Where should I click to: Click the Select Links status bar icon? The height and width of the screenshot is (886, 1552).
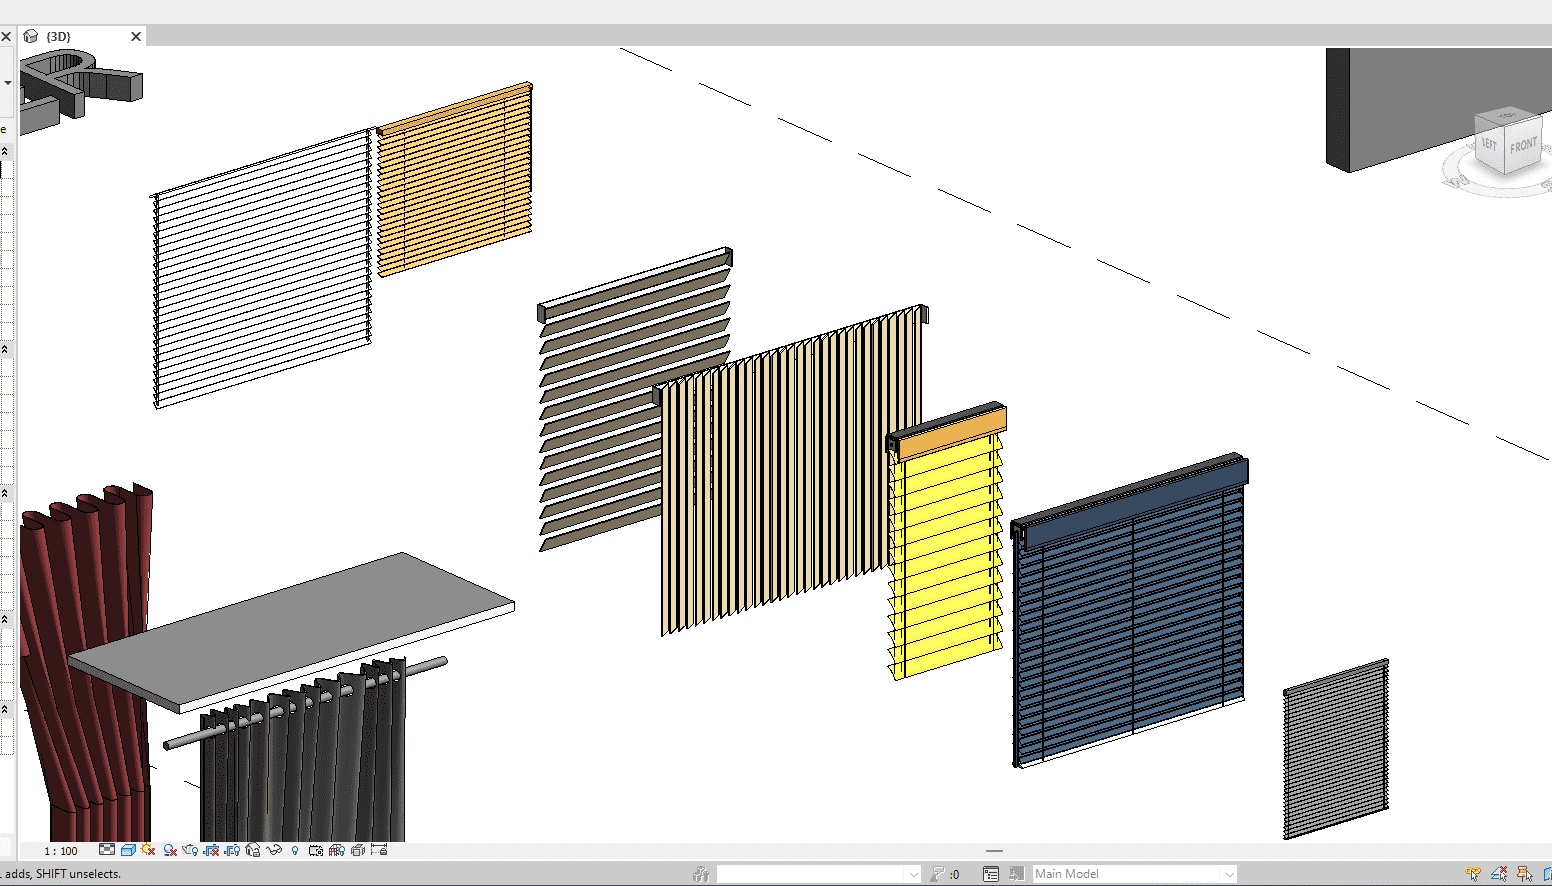click(x=1473, y=874)
